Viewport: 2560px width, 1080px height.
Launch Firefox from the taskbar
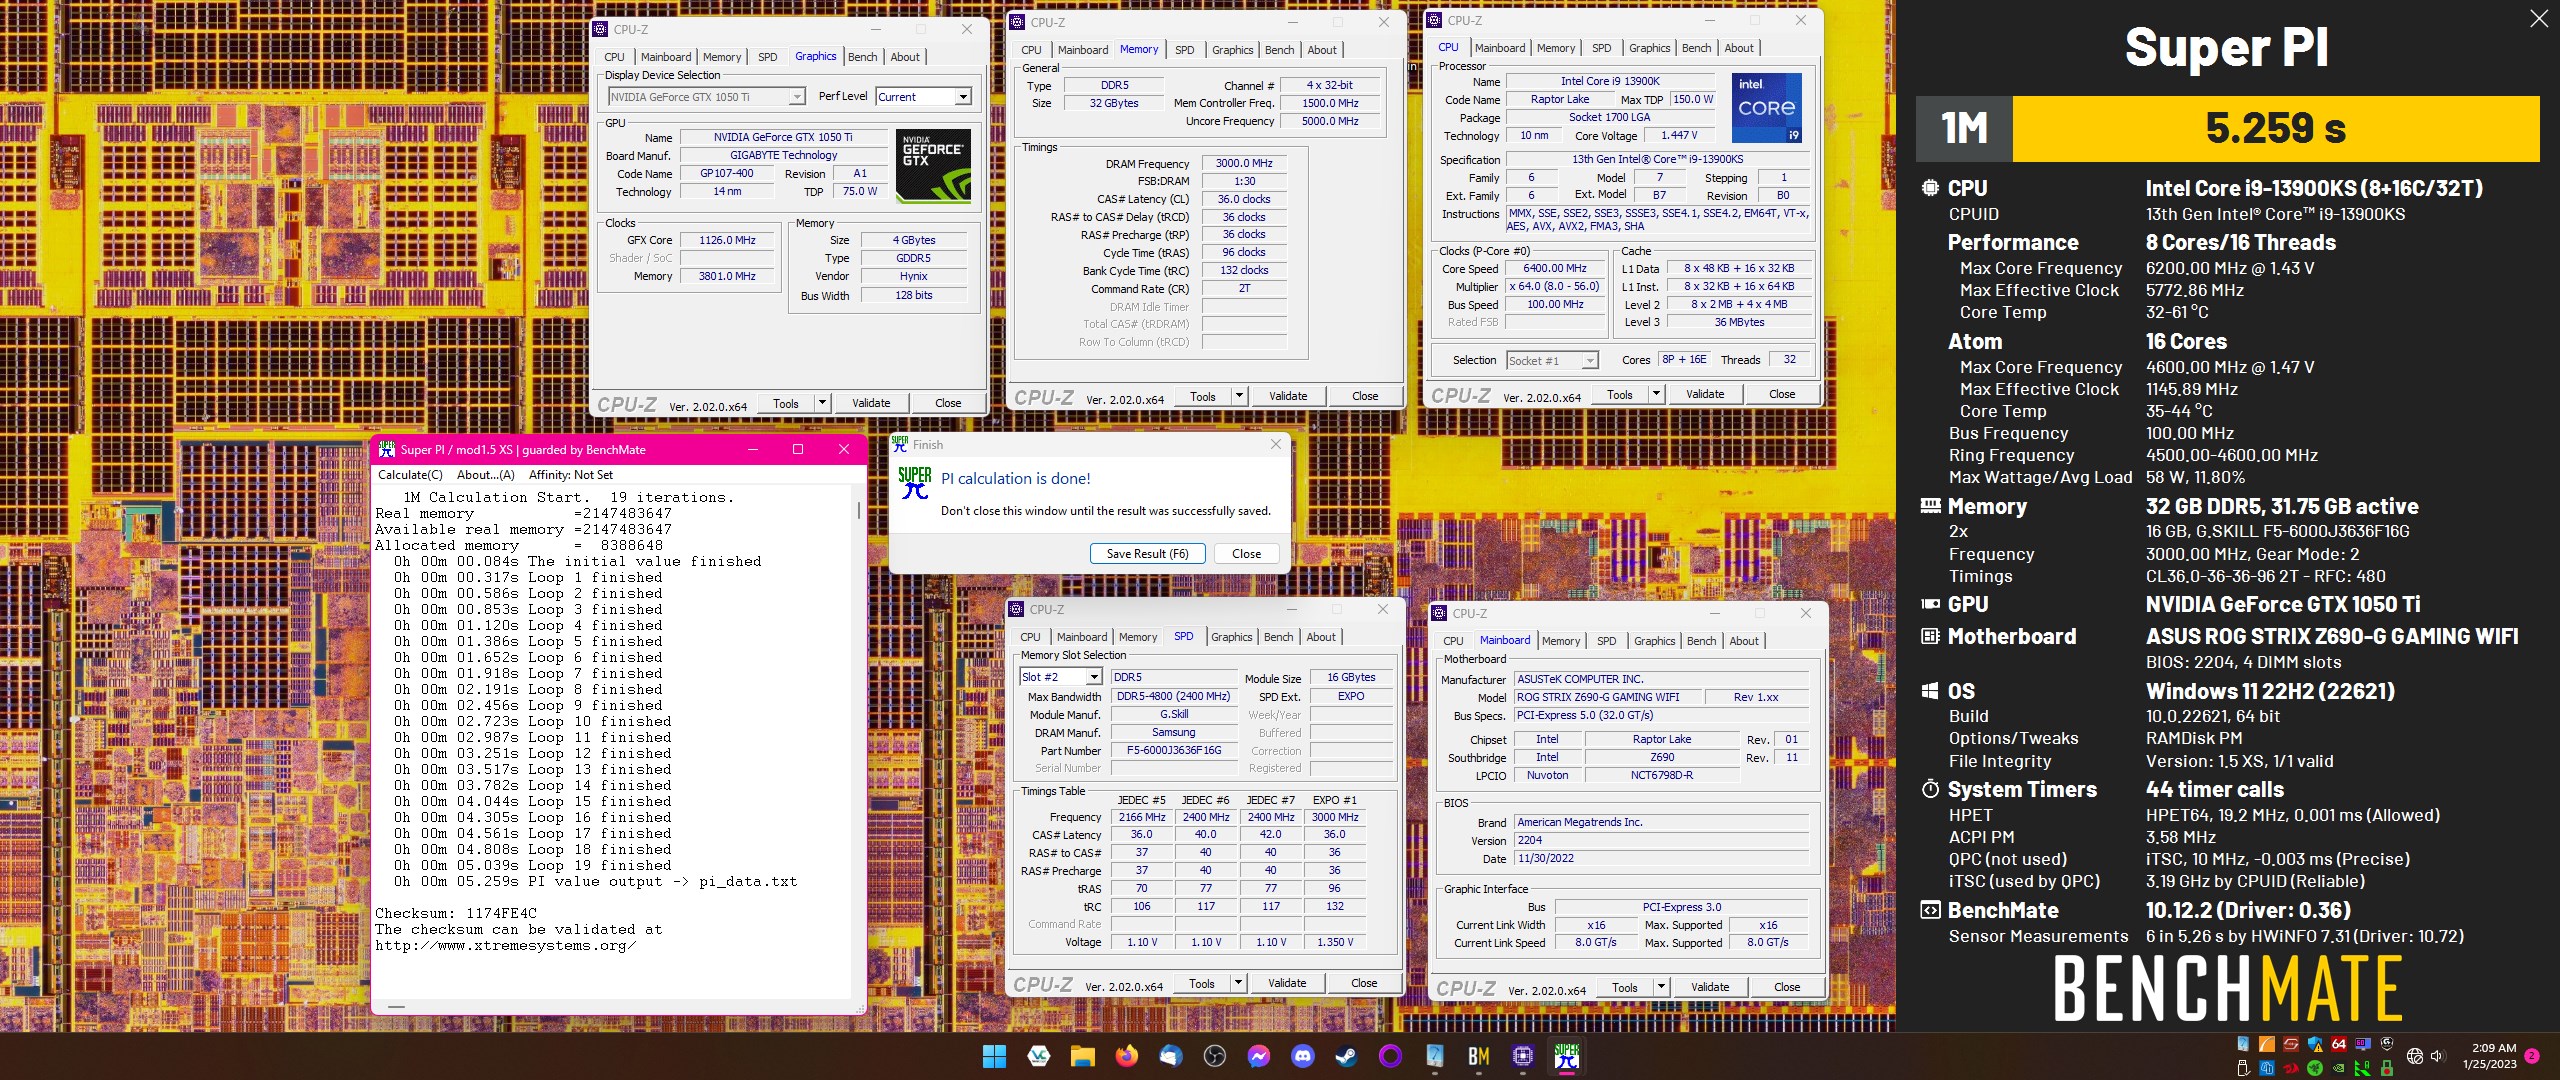click(1127, 1056)
